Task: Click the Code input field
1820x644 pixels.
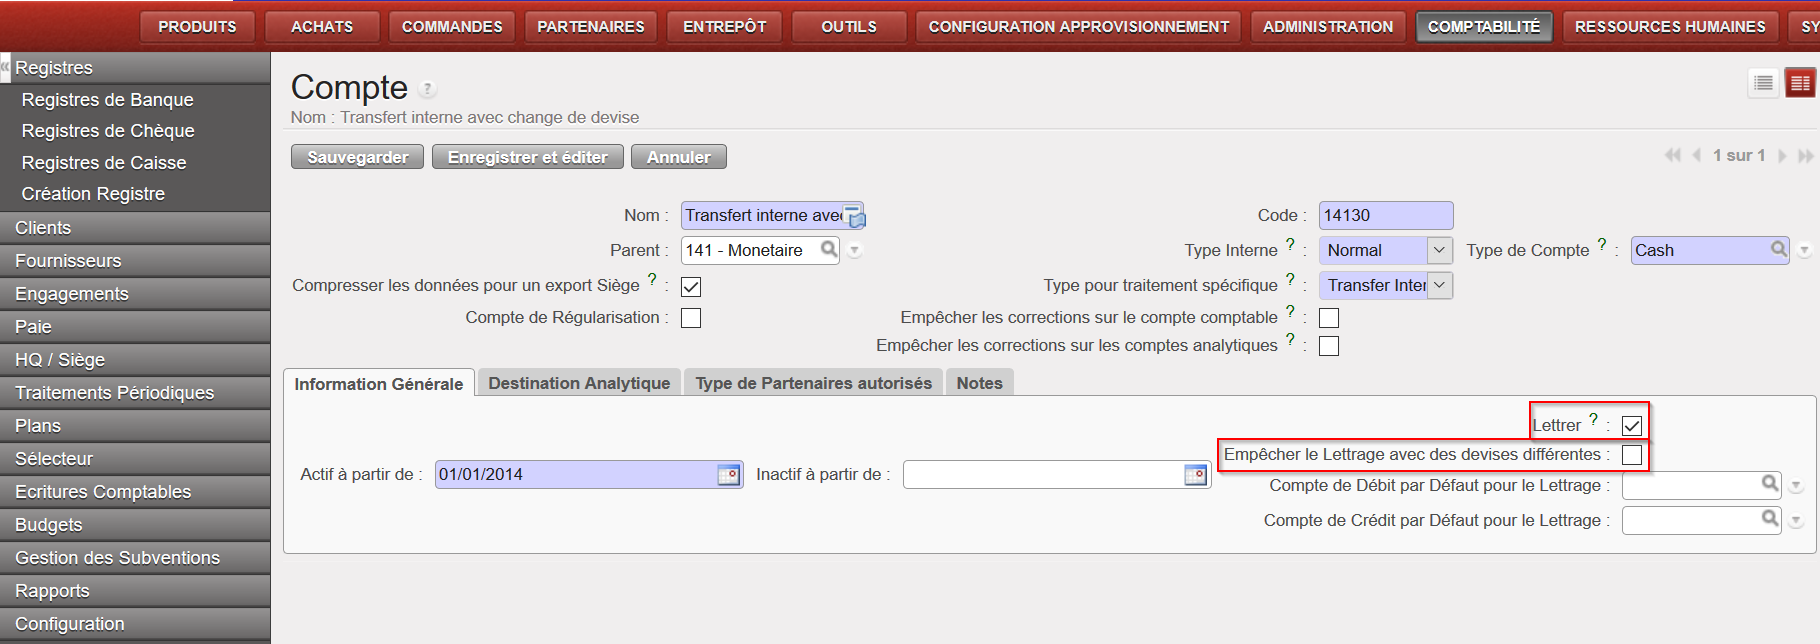Action: 1385,216
